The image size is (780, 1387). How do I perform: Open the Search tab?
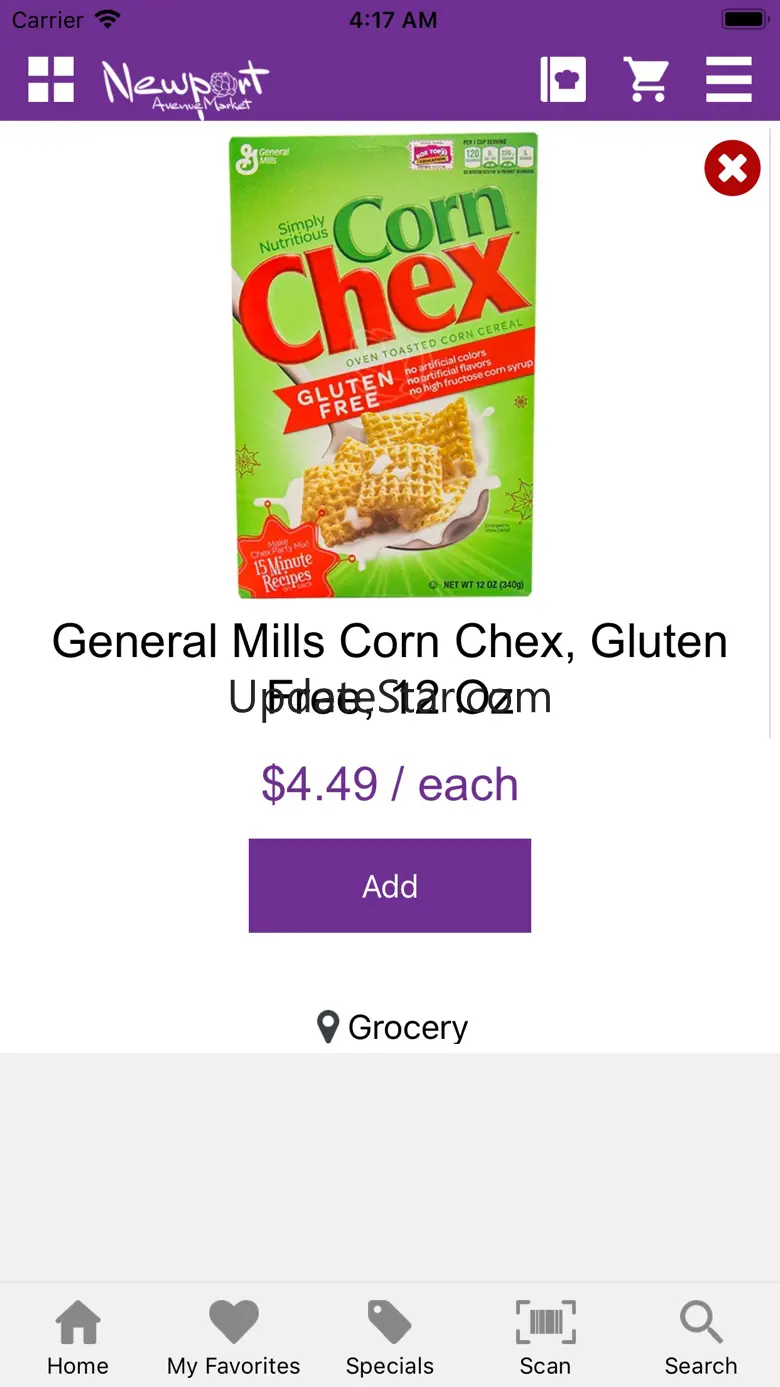pyautogui.click(x=701, y=1339)
